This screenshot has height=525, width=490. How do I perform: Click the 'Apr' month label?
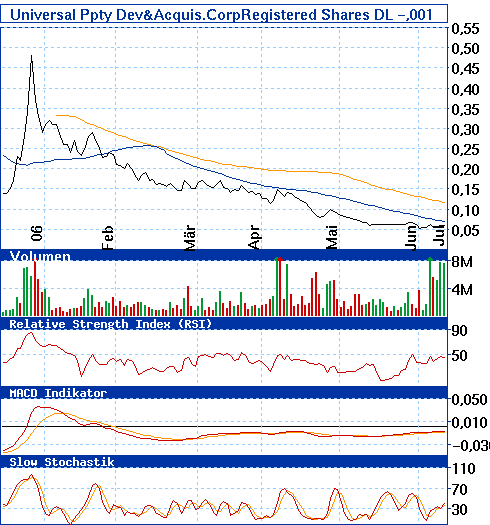[x=254, y=238]
